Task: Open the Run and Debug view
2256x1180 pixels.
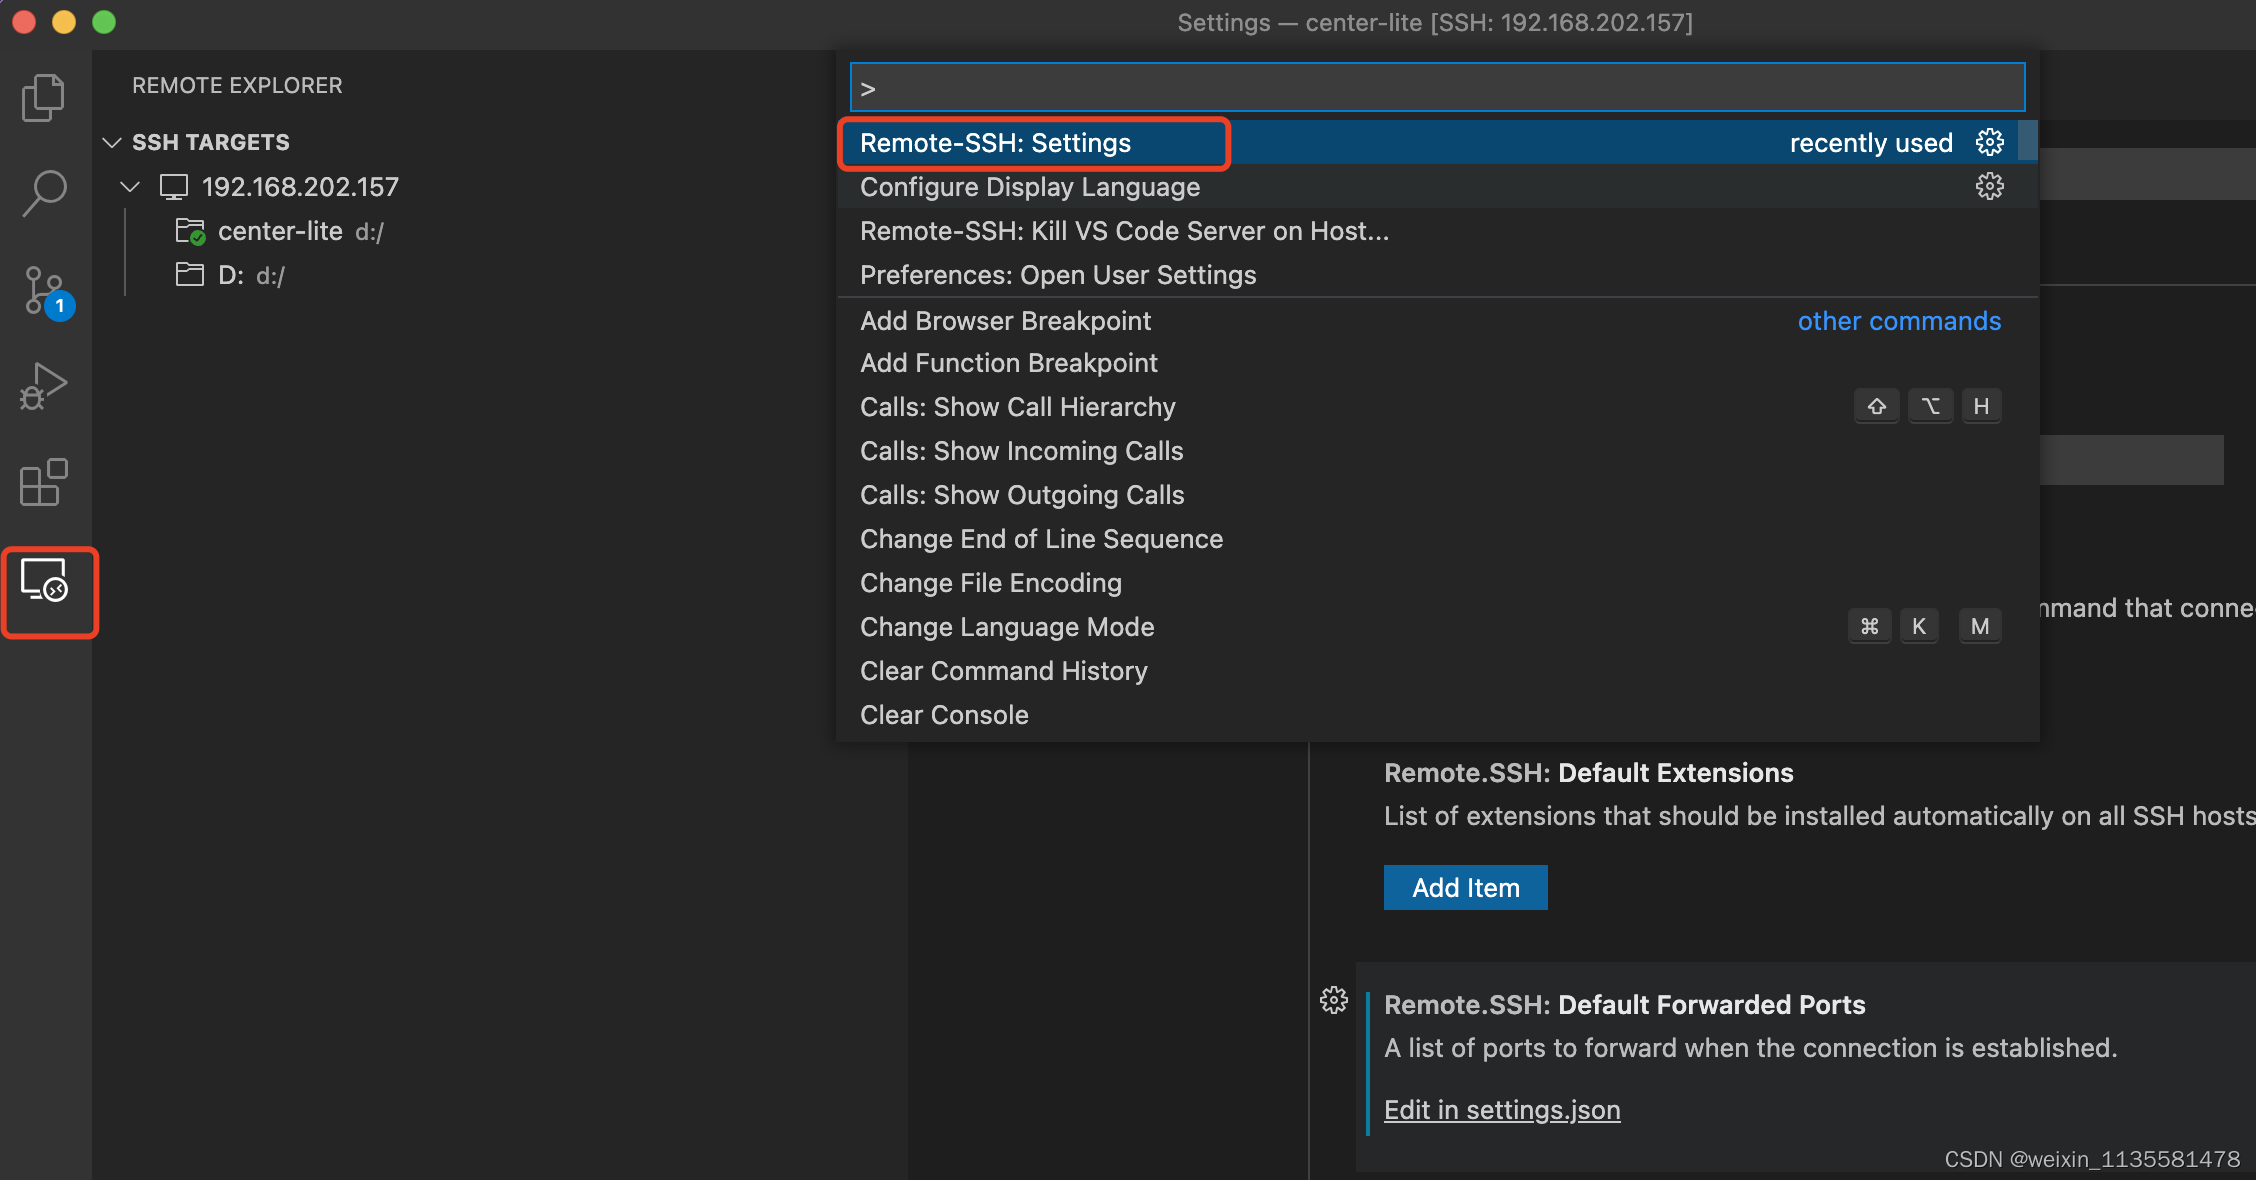Action: pos(43,387)
